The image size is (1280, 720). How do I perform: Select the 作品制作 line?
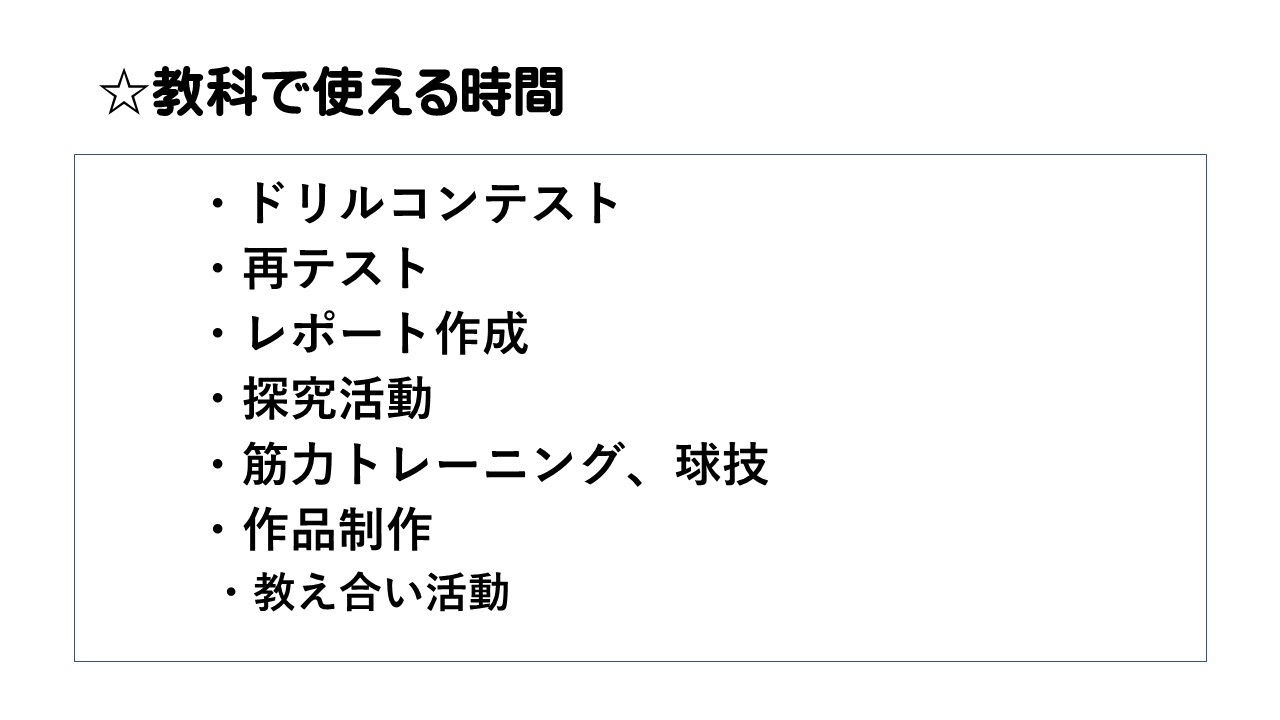(x=337, y=530)
